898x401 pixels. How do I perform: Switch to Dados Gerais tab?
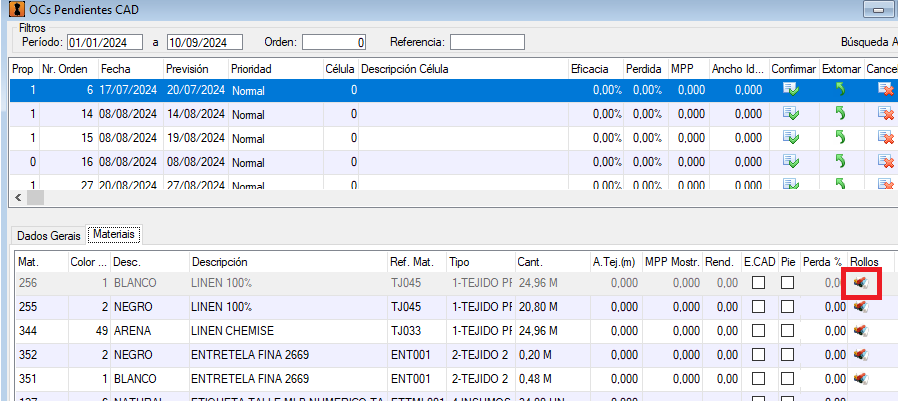point(49,235)
